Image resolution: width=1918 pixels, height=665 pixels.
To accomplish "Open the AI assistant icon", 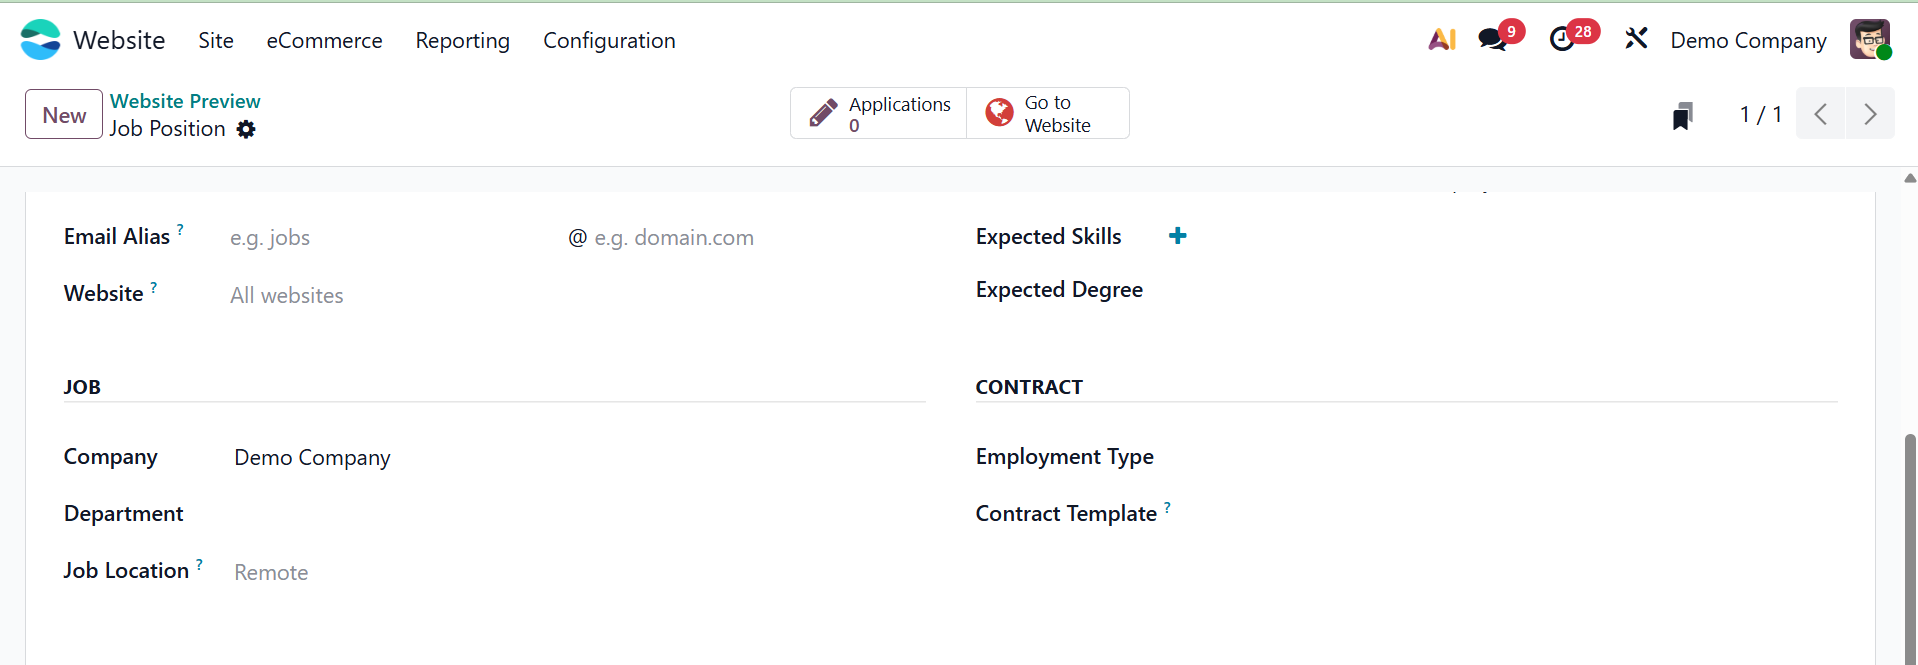I will coord(1441,40).
